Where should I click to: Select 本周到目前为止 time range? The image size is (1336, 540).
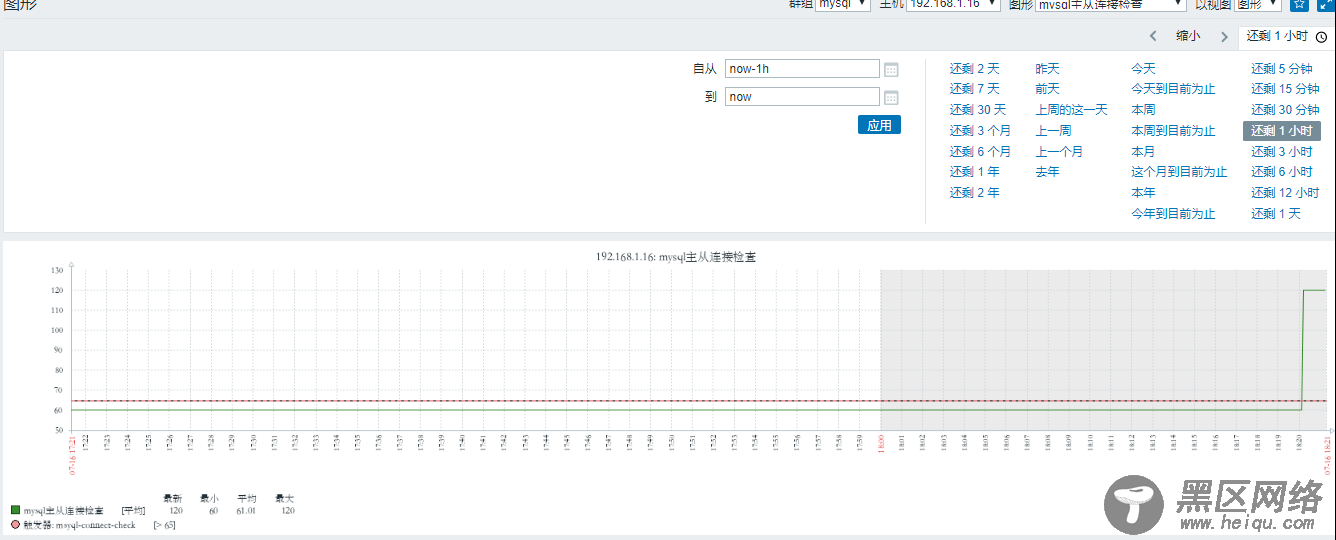1173,131
